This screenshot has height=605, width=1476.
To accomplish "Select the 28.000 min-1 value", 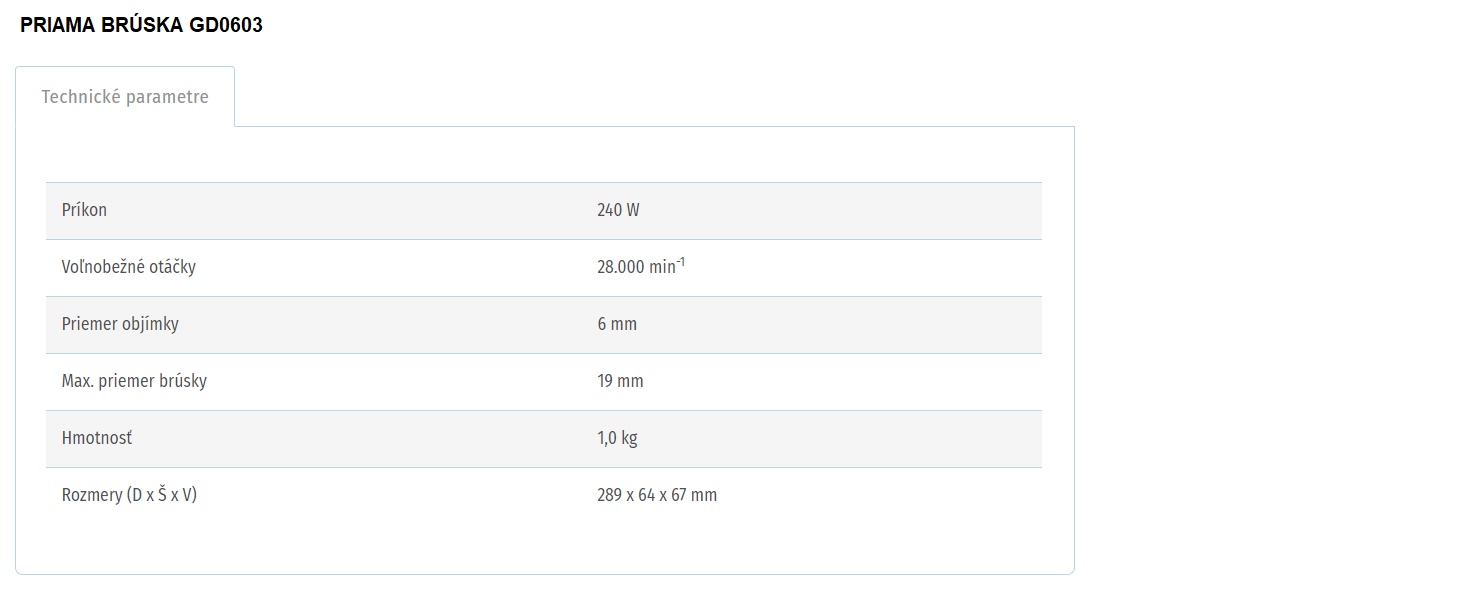I will 641,267.
